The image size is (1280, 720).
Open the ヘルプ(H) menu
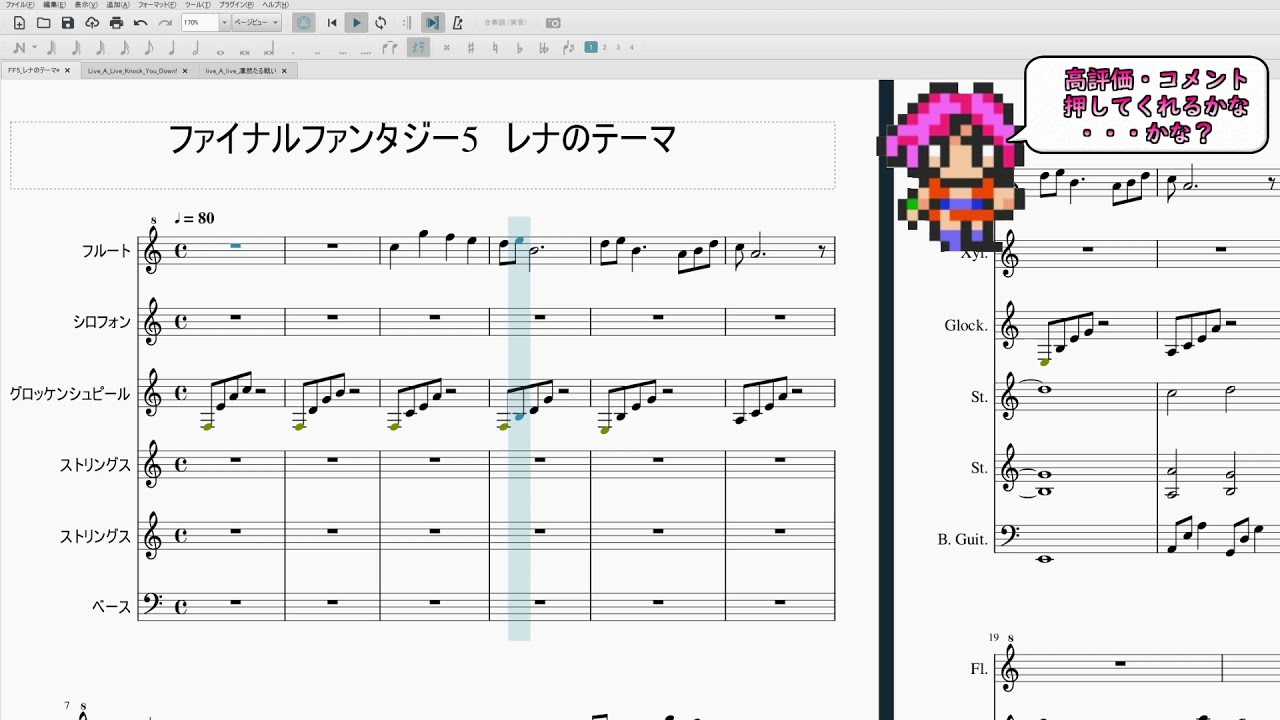tap(275, 5)
